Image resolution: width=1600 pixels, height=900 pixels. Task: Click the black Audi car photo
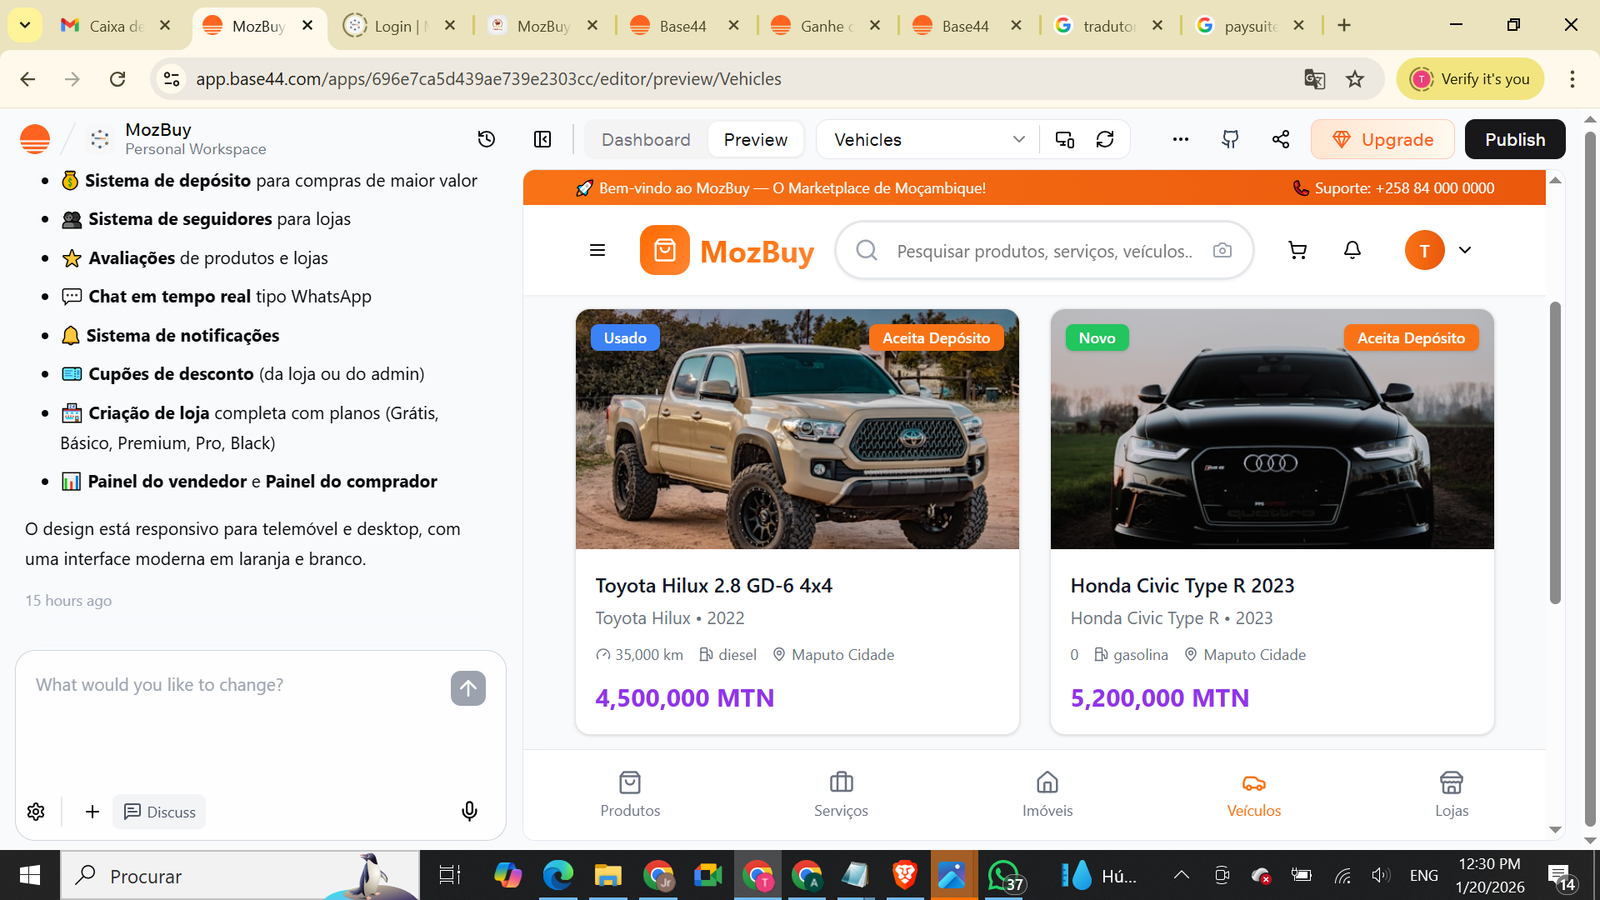1272,429
